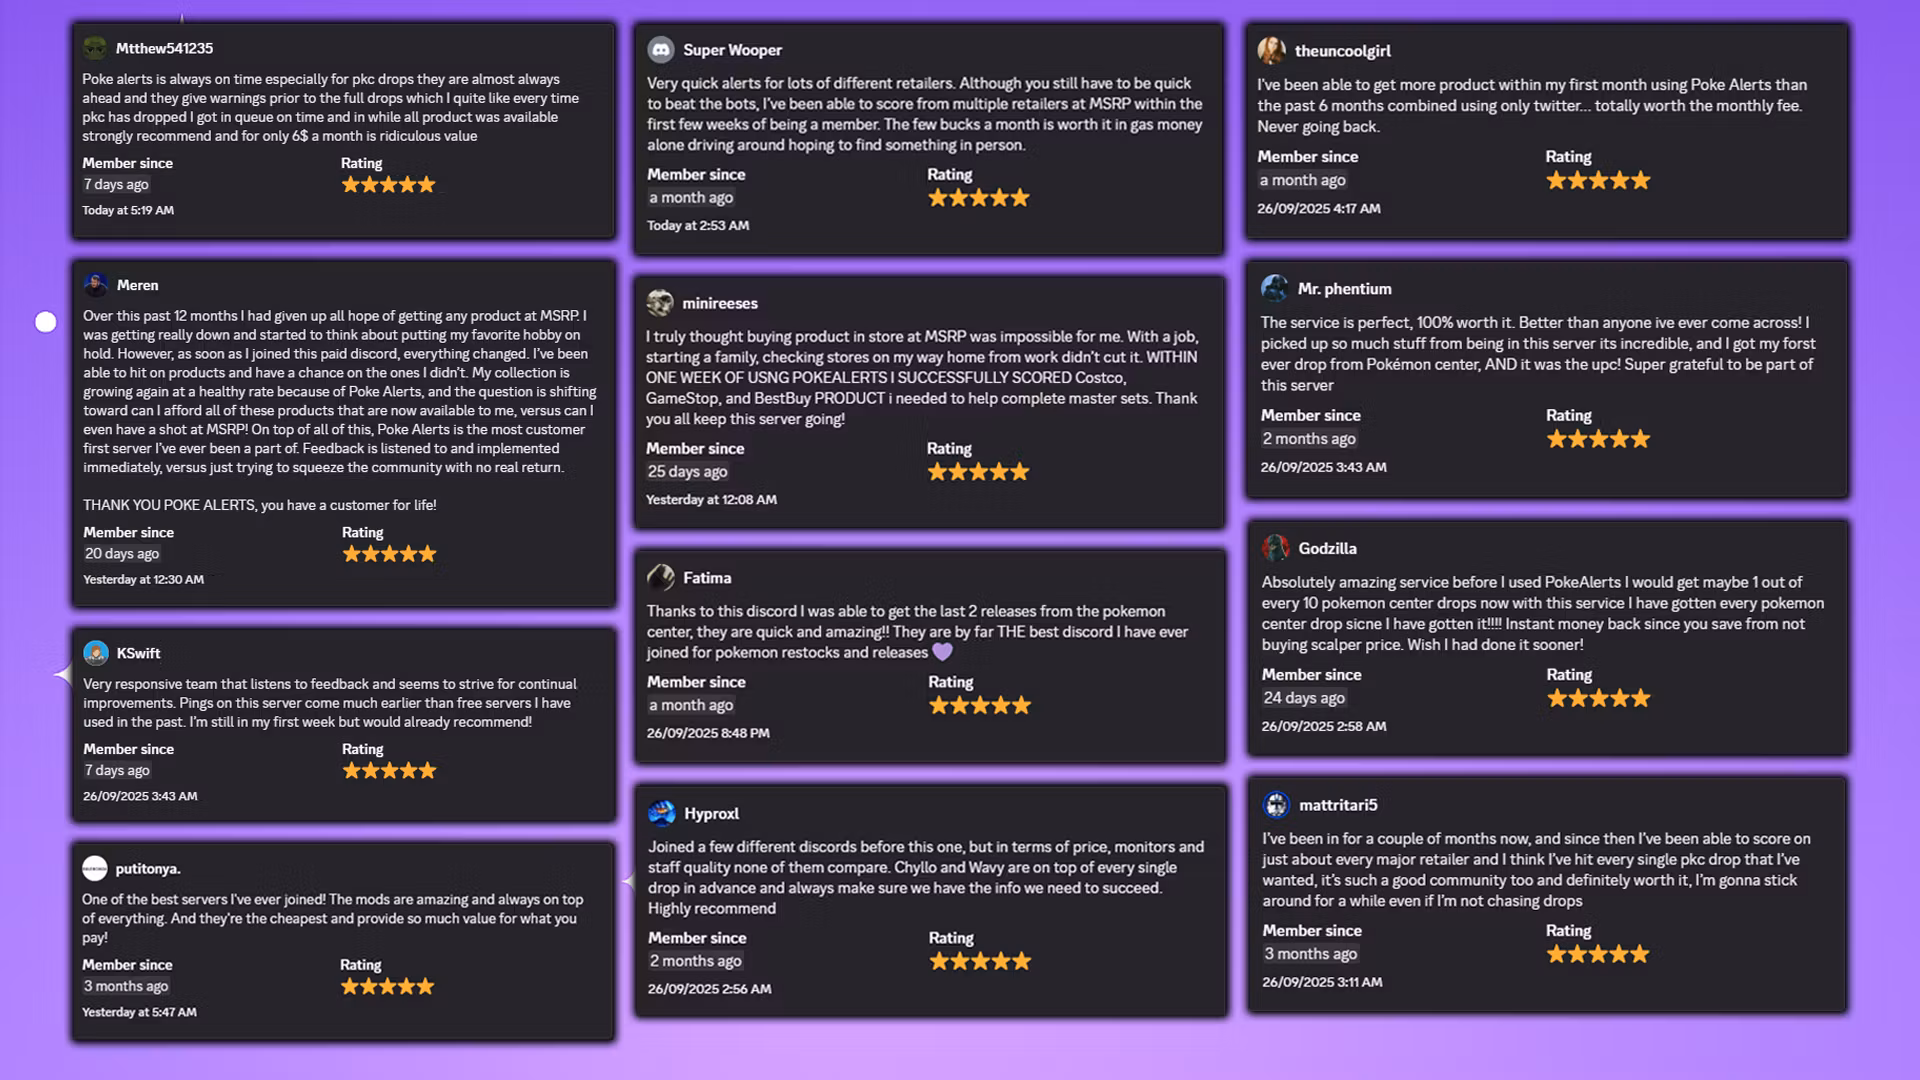Open the putitonya. username
Viewport: 1920px width, 1080px height.
[x=148, y=869]
